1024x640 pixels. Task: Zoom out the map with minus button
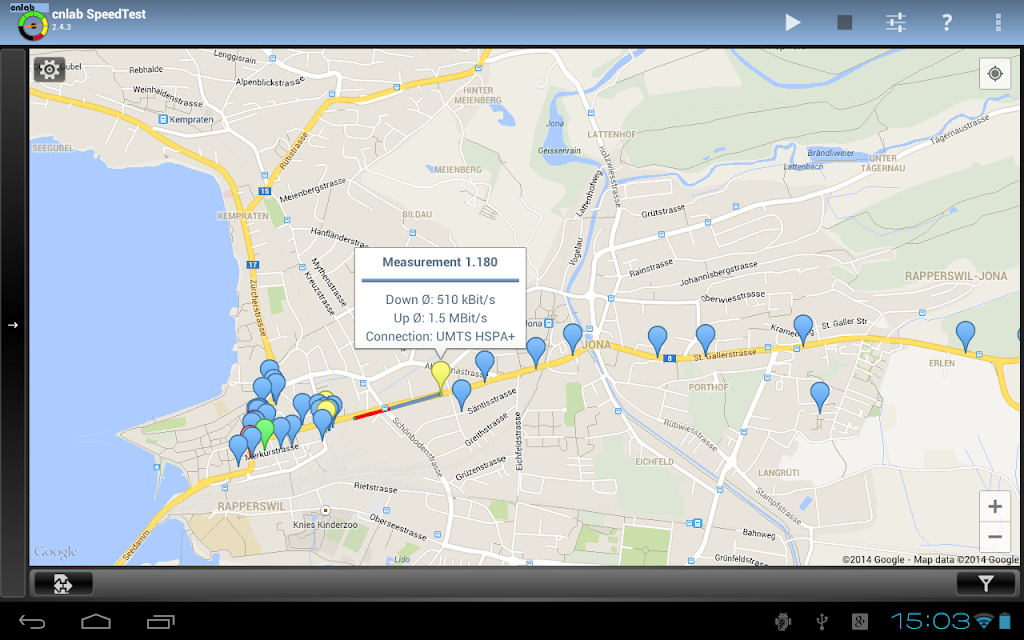[x=995, y=537]
